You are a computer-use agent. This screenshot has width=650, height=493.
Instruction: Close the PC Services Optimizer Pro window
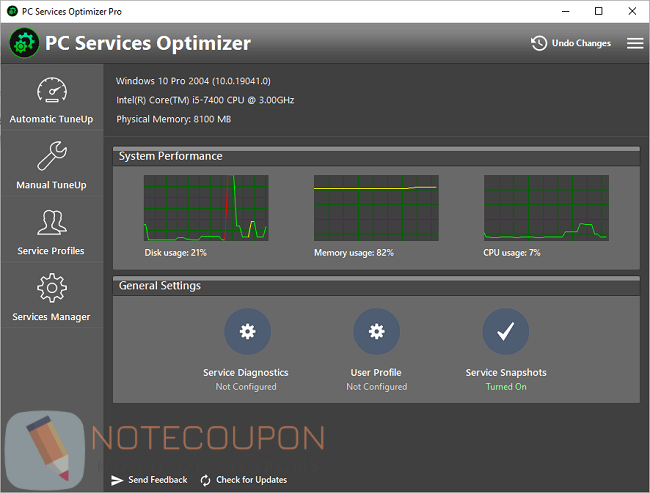point(632,11)
